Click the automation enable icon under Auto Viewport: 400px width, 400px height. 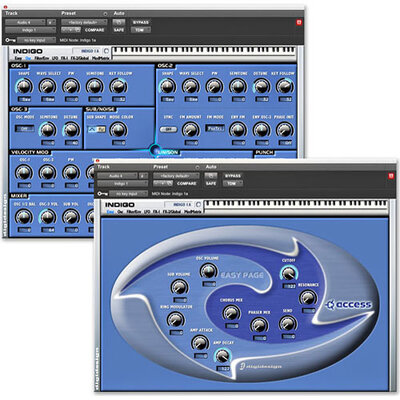tap(211, 176)
